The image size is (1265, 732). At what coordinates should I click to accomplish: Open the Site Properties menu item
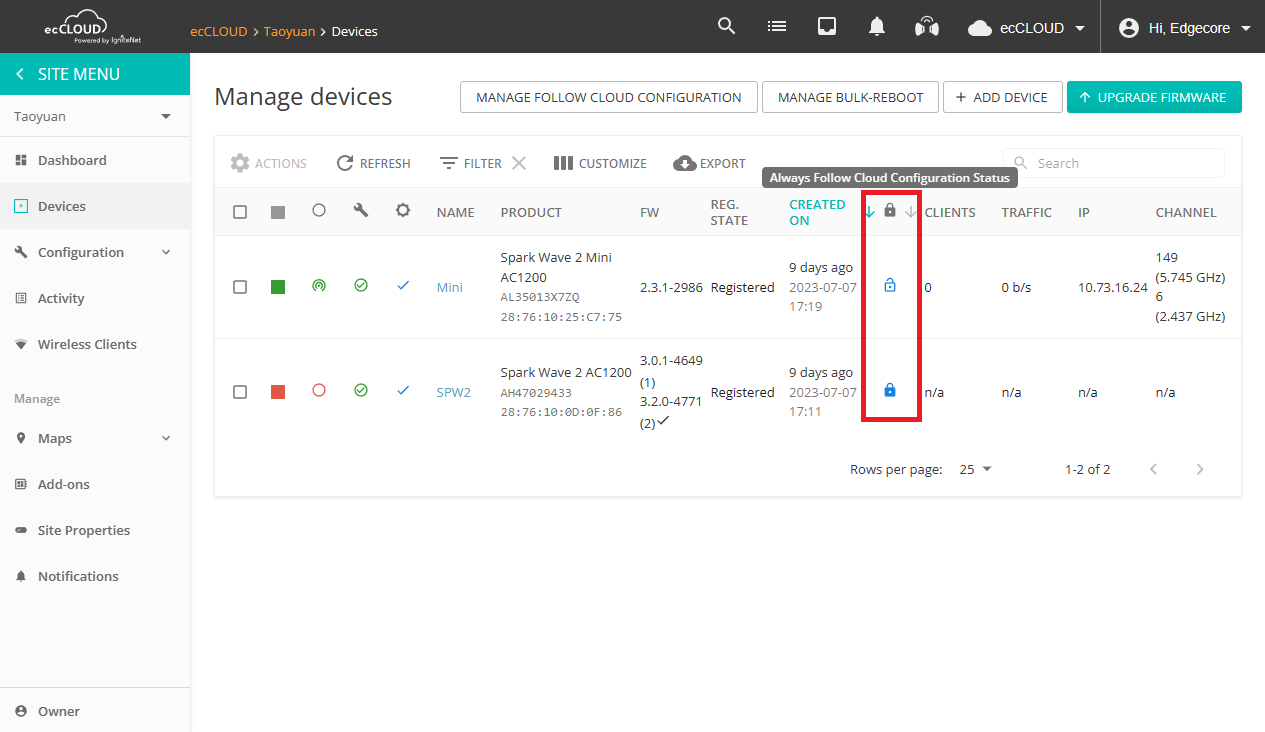pyautogui.click(x=94, y=530)
